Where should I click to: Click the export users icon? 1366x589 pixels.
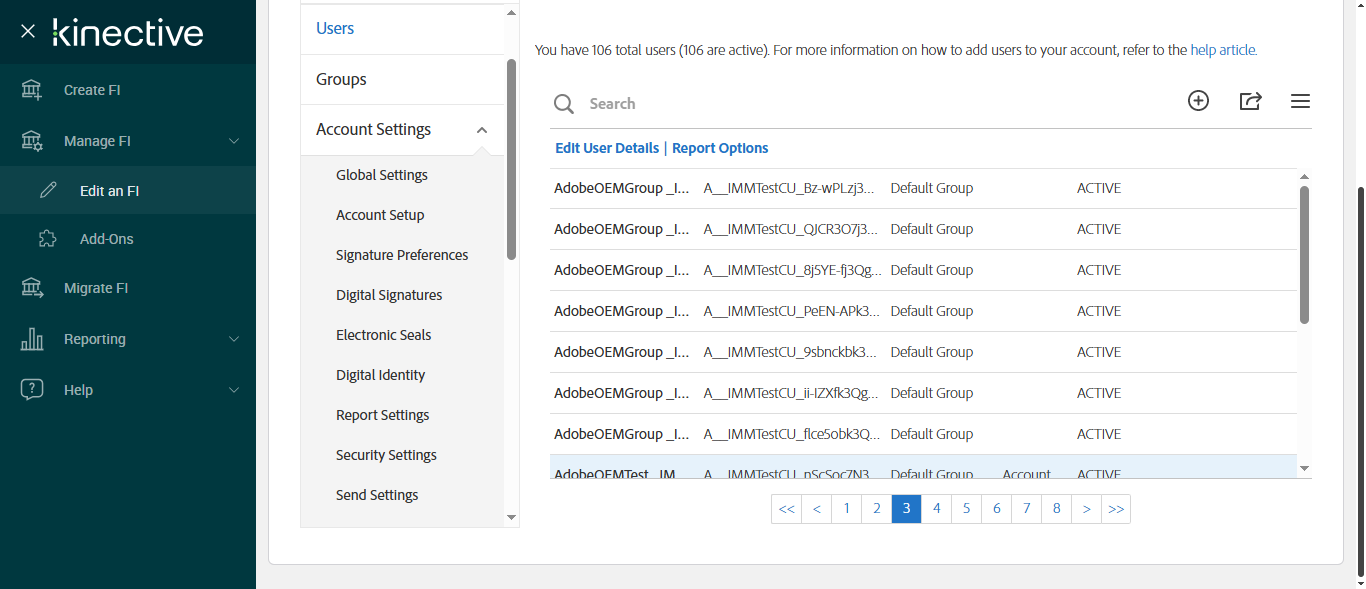tap(1250, 101)
